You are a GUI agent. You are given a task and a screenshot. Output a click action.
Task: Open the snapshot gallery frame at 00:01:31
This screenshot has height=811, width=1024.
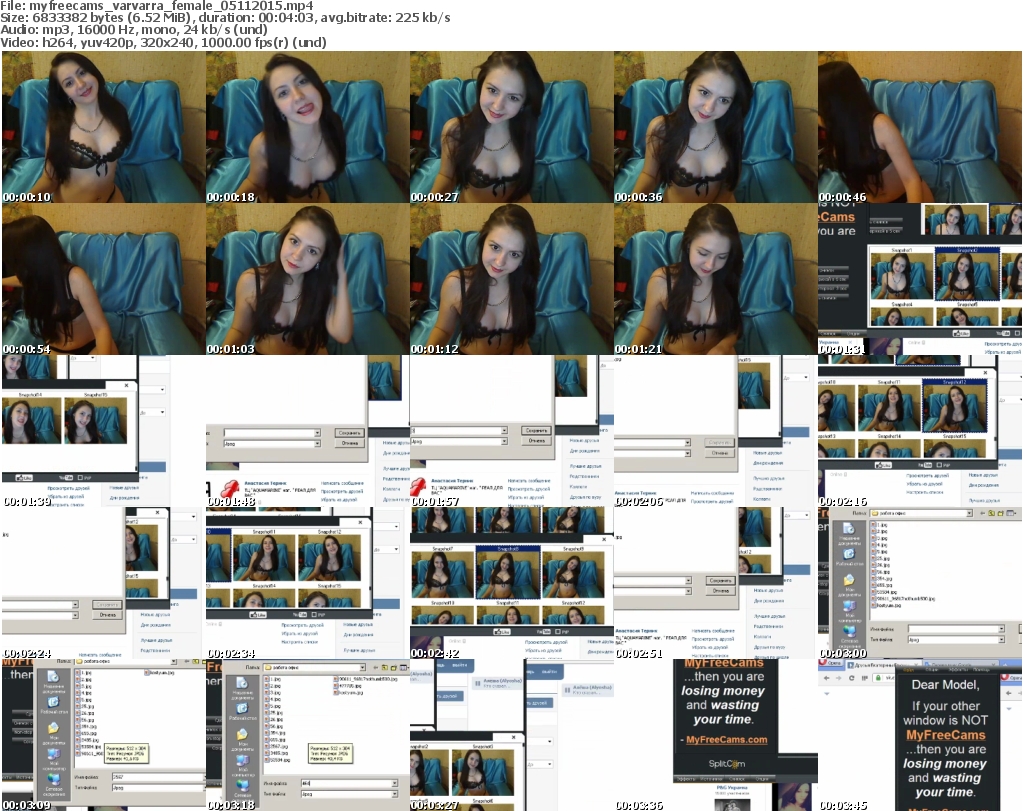pyautogui.click(x=920, y=279)
